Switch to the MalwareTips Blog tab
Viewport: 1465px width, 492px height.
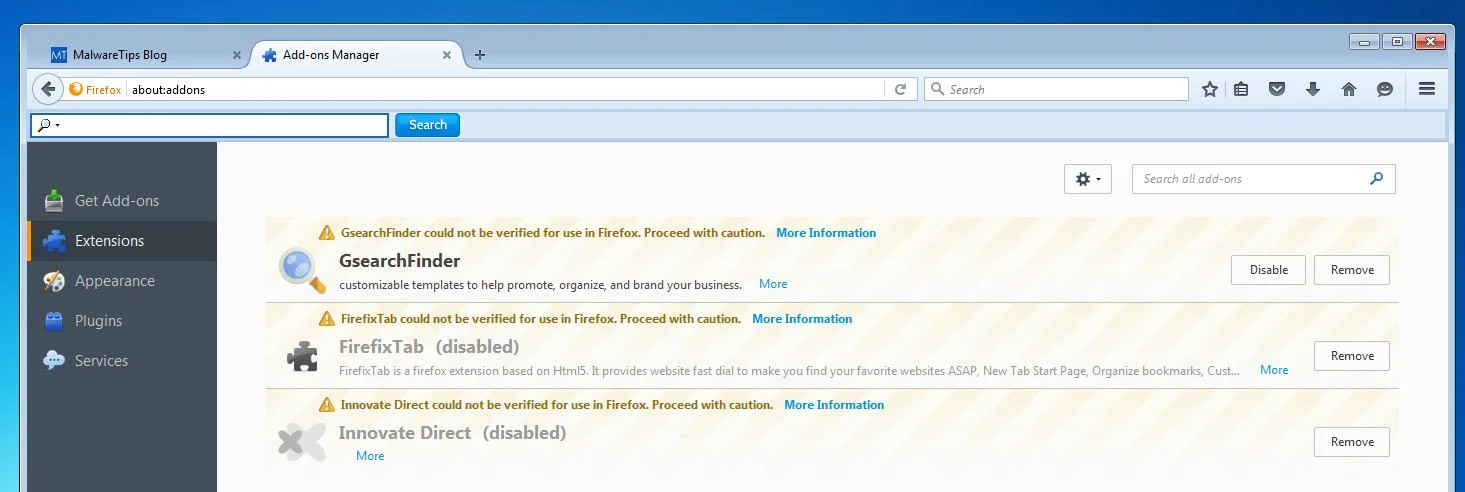click(x=144, y=55)
